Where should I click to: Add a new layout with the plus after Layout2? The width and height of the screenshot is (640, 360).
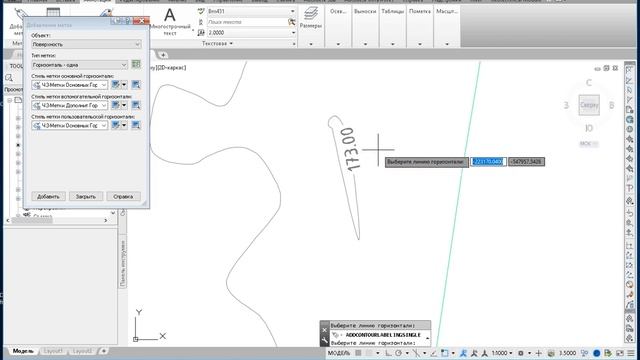104,351
